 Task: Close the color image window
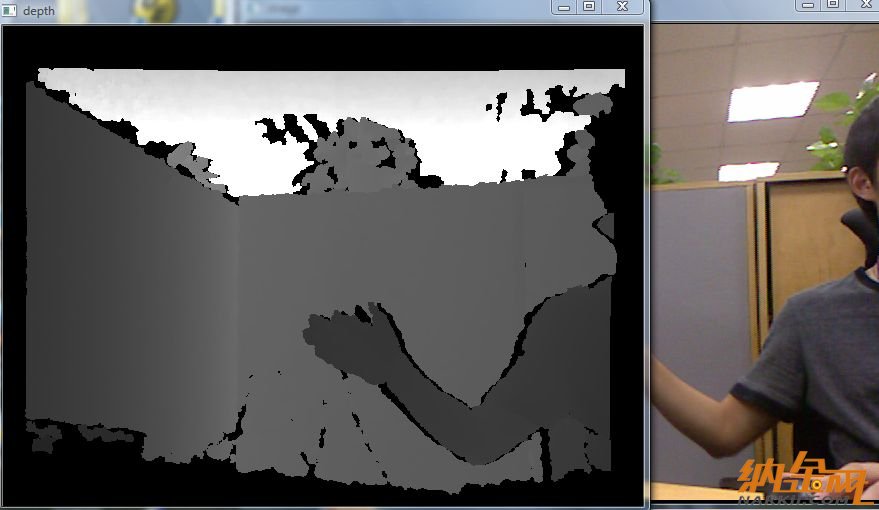(x=864, y=5)
